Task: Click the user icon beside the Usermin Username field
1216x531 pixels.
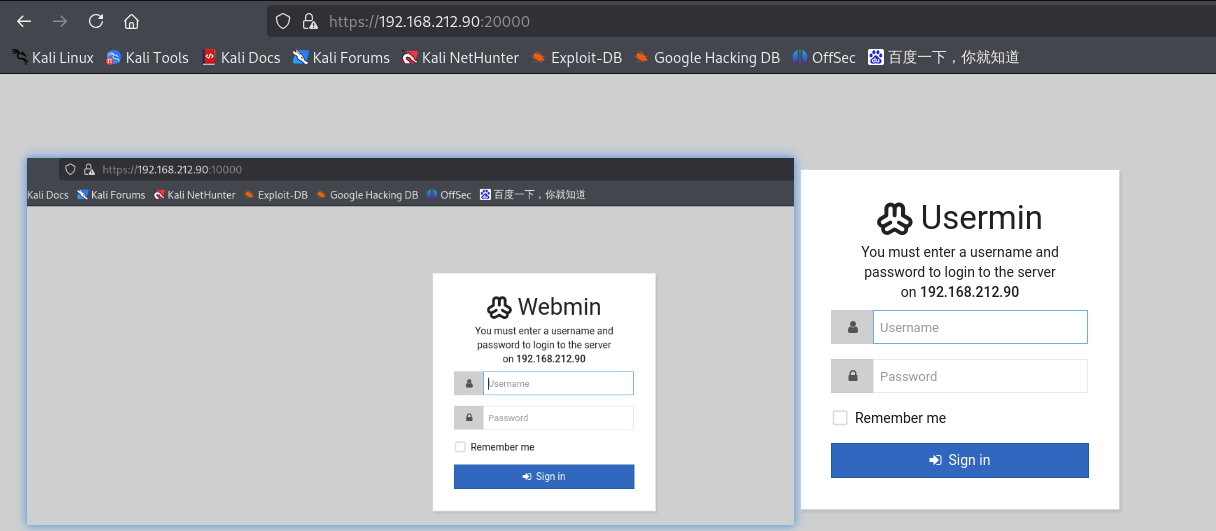Action: 852,327
